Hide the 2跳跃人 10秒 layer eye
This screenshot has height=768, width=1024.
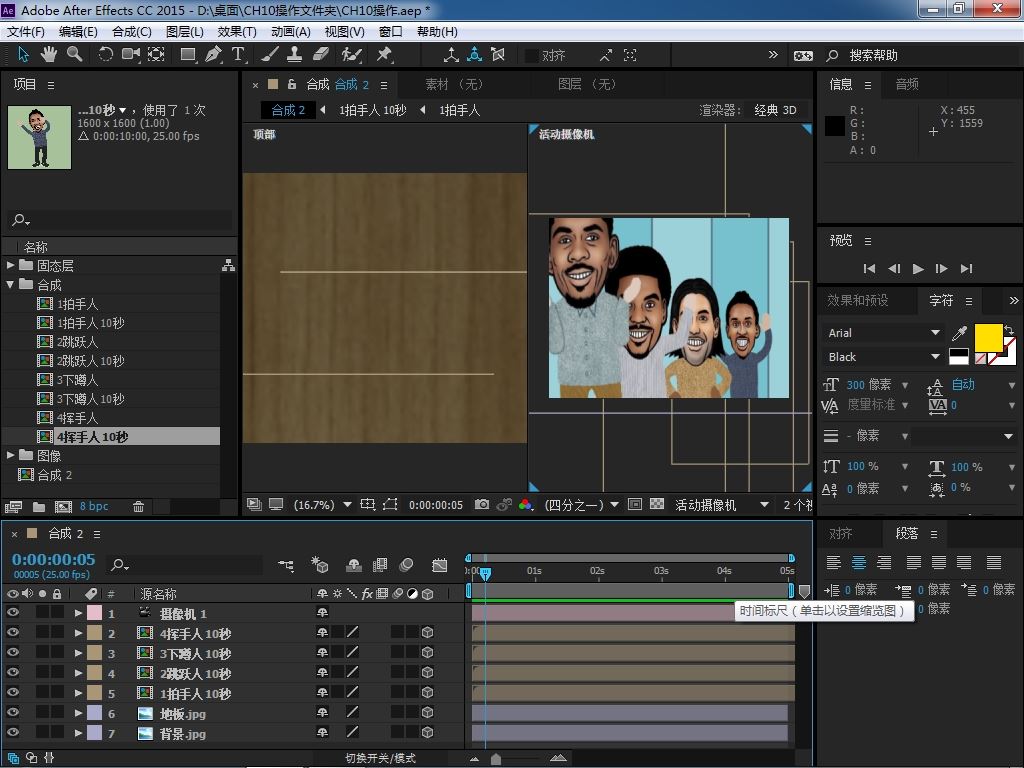(x=12, y=673)
